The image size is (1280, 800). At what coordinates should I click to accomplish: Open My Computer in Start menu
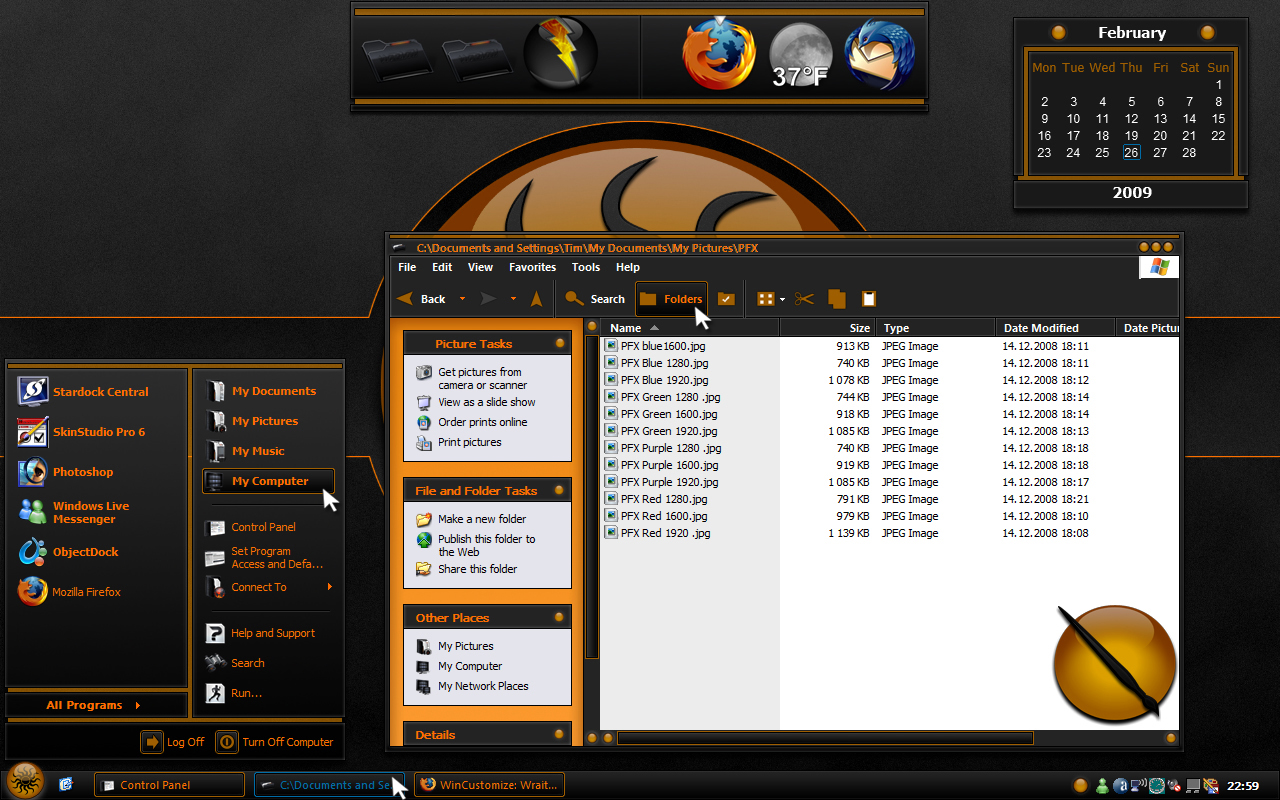coord(268,481)
